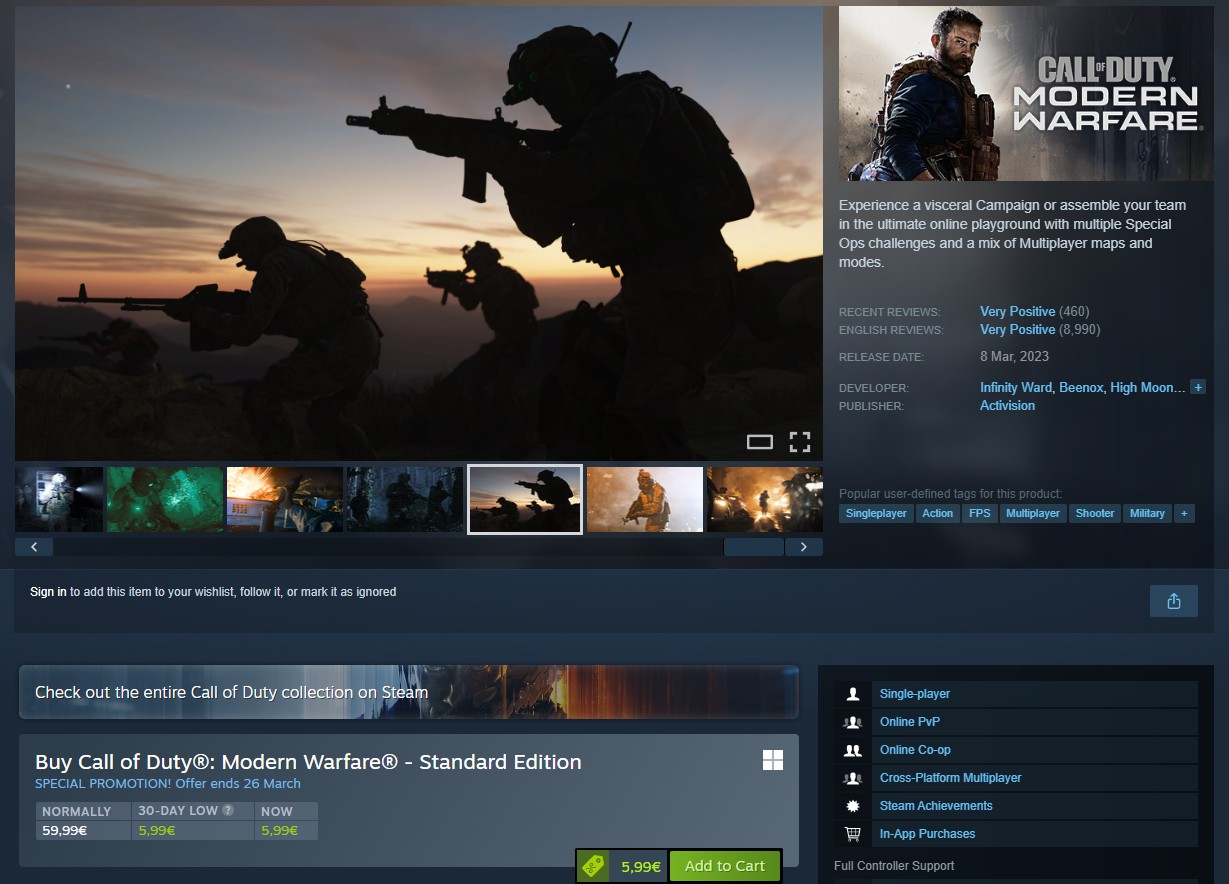Click the main sunset silhouette screenshot
Screen dimensions: 1229x884
pos(419,233)
